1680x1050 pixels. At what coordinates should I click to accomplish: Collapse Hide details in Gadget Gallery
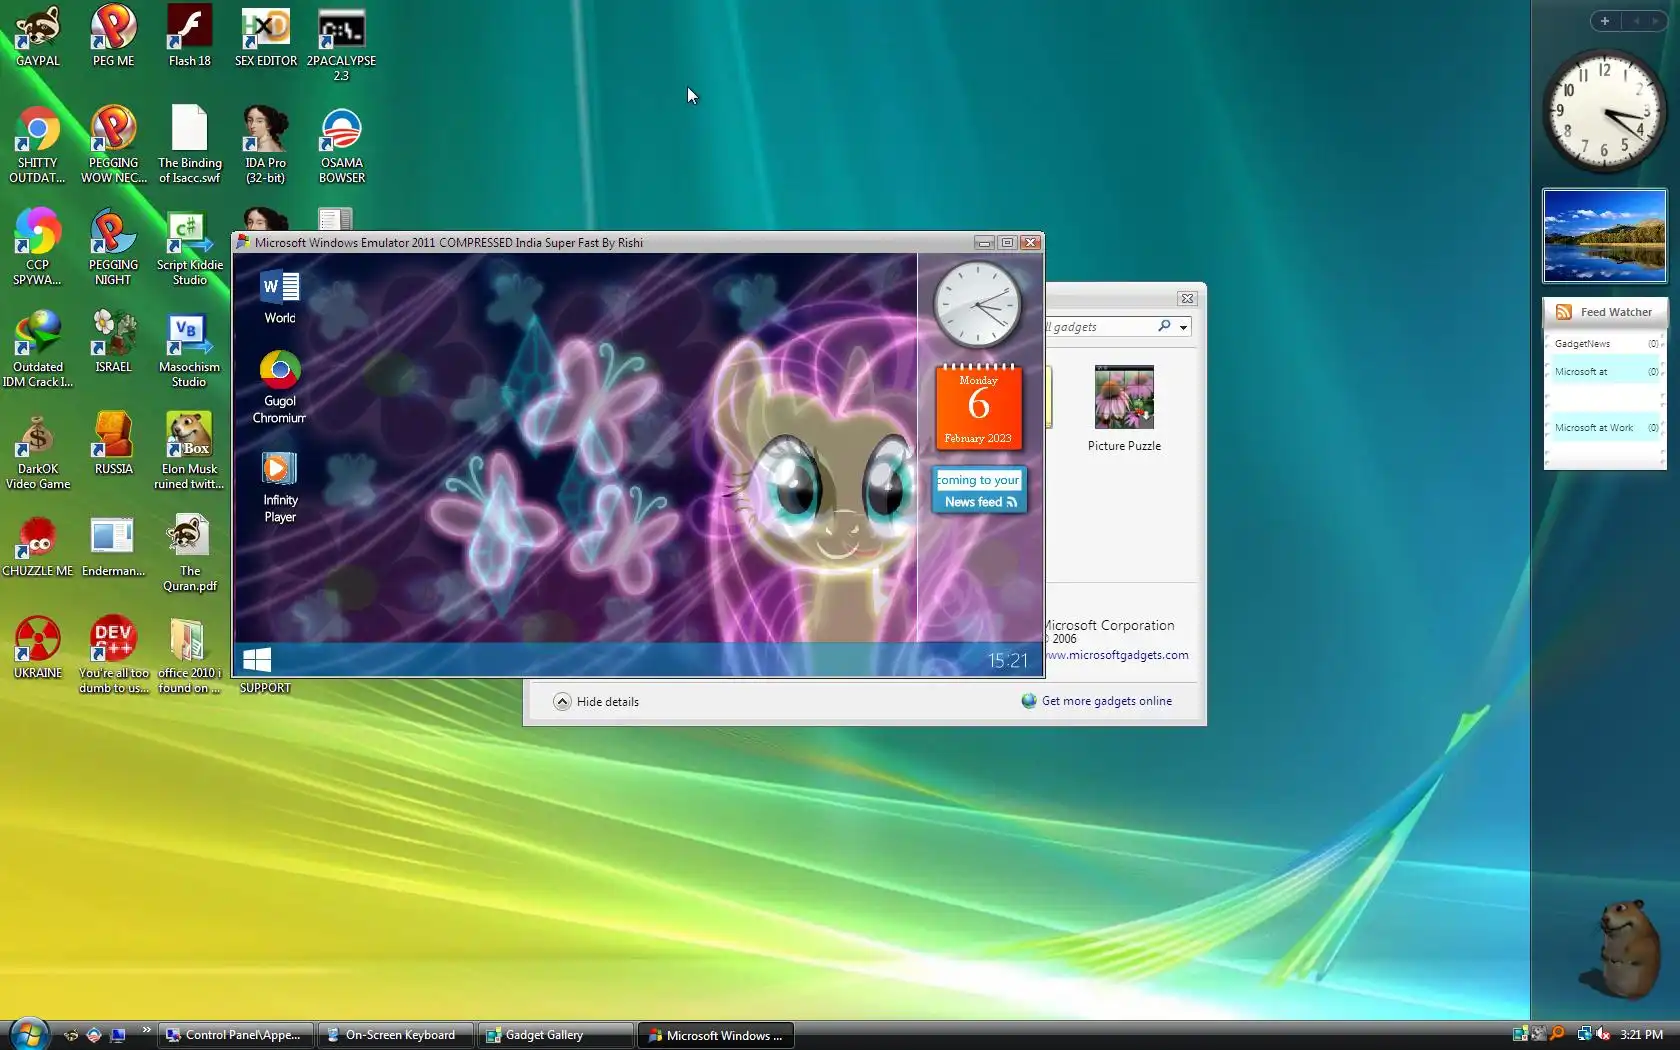(x=597, y=701)
